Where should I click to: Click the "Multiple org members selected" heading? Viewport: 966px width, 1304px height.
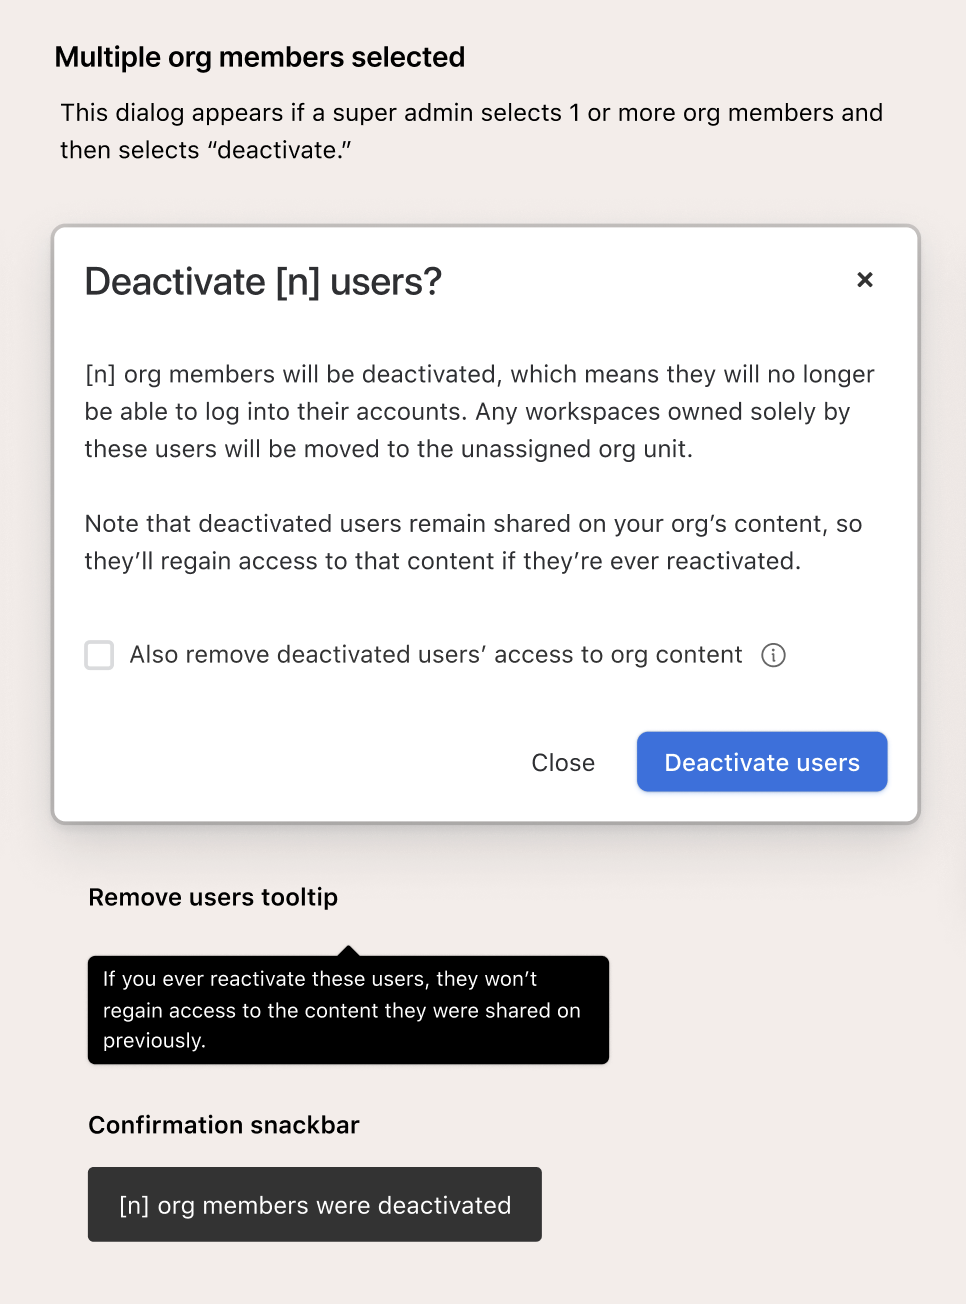(260, 57)
